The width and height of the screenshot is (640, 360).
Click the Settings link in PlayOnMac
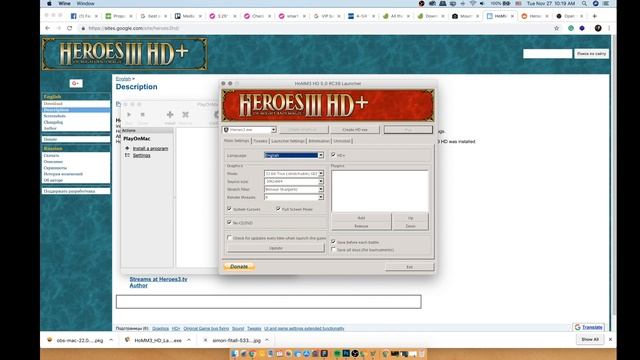142,156
